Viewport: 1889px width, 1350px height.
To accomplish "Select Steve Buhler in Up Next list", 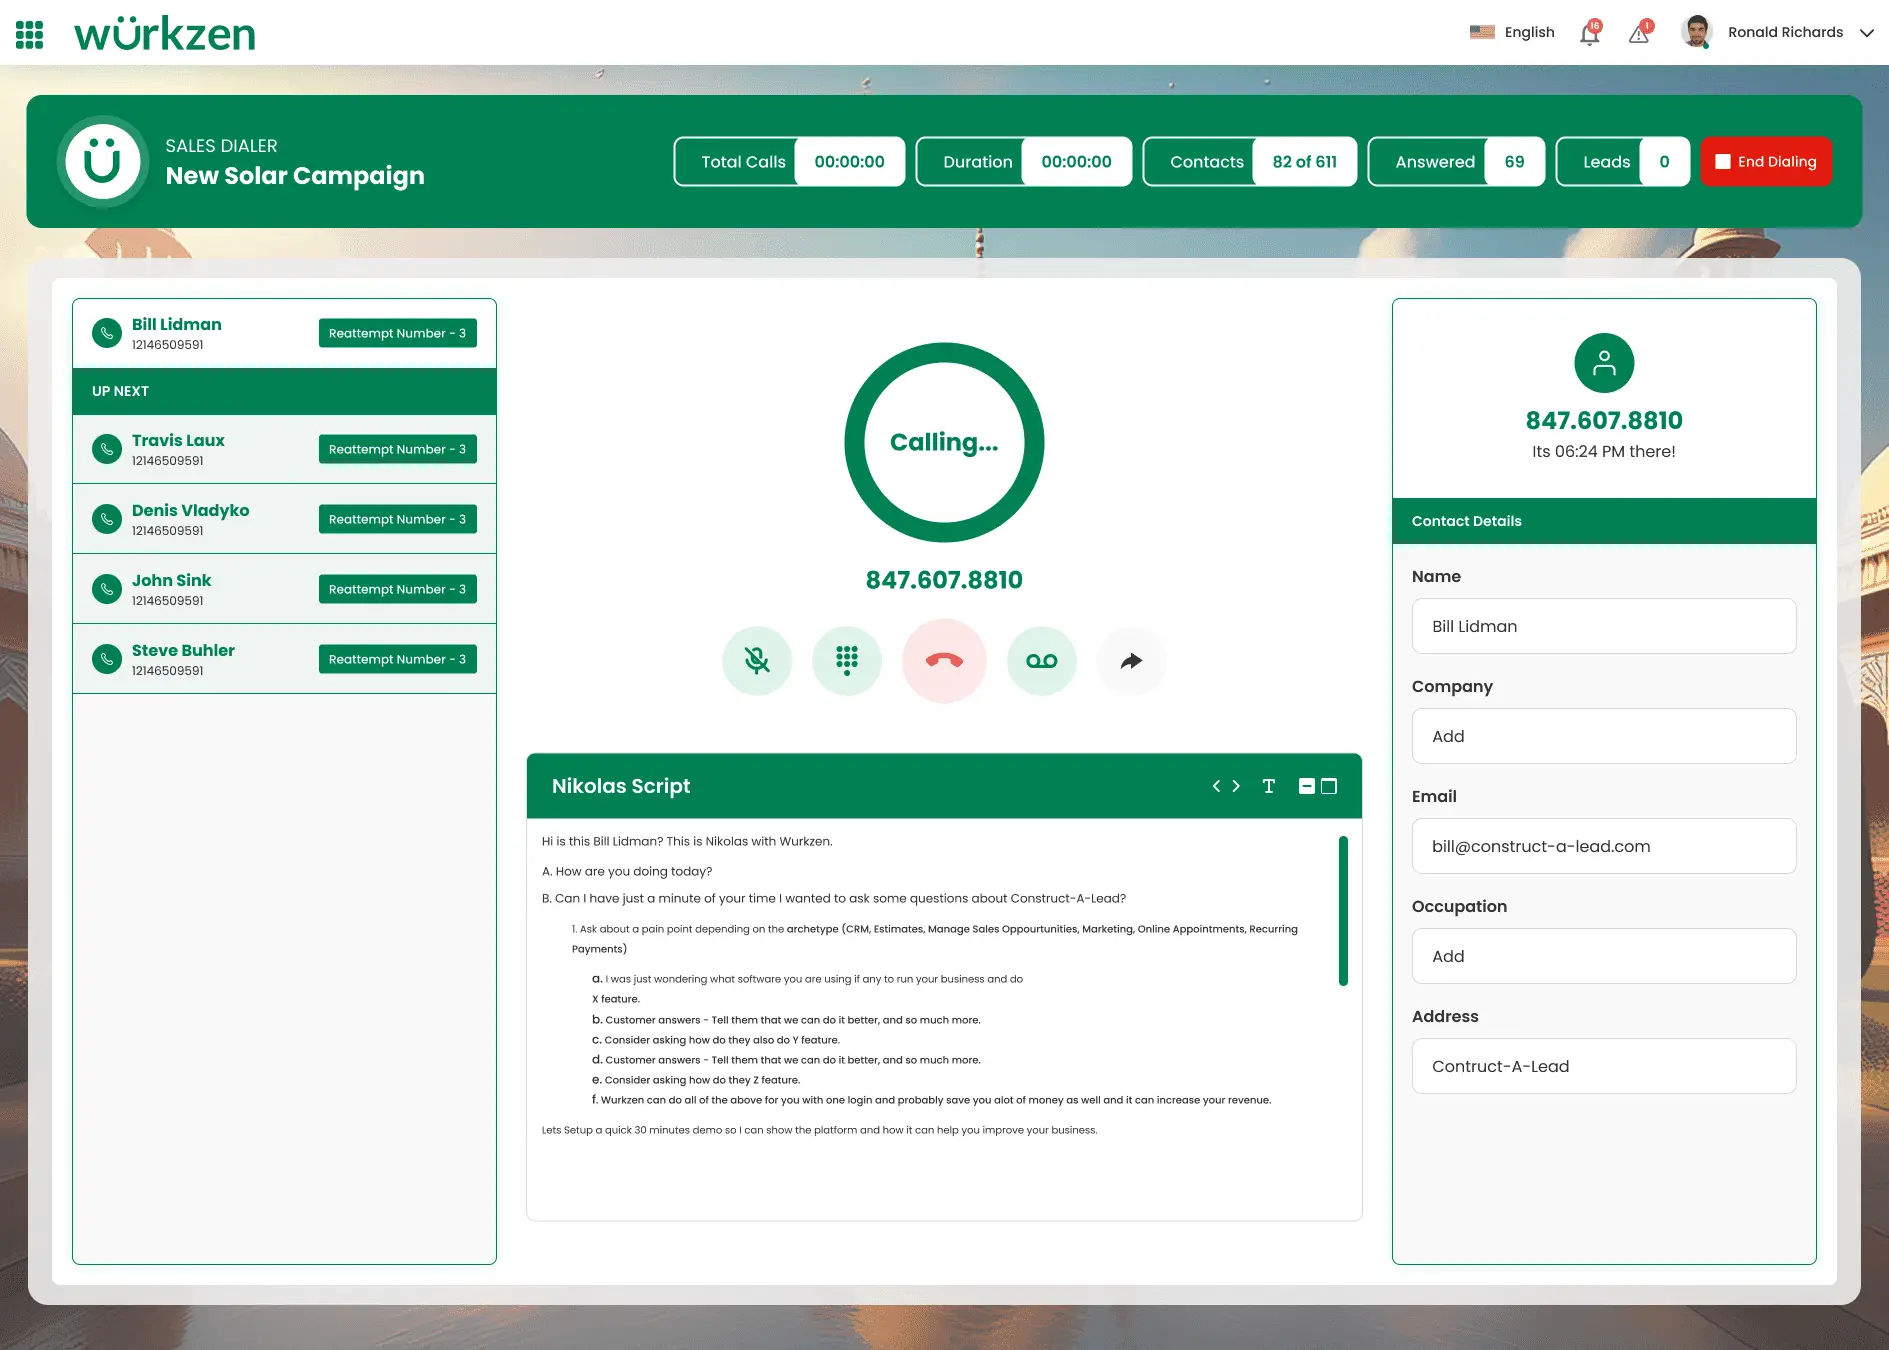I will coord(183,651).
